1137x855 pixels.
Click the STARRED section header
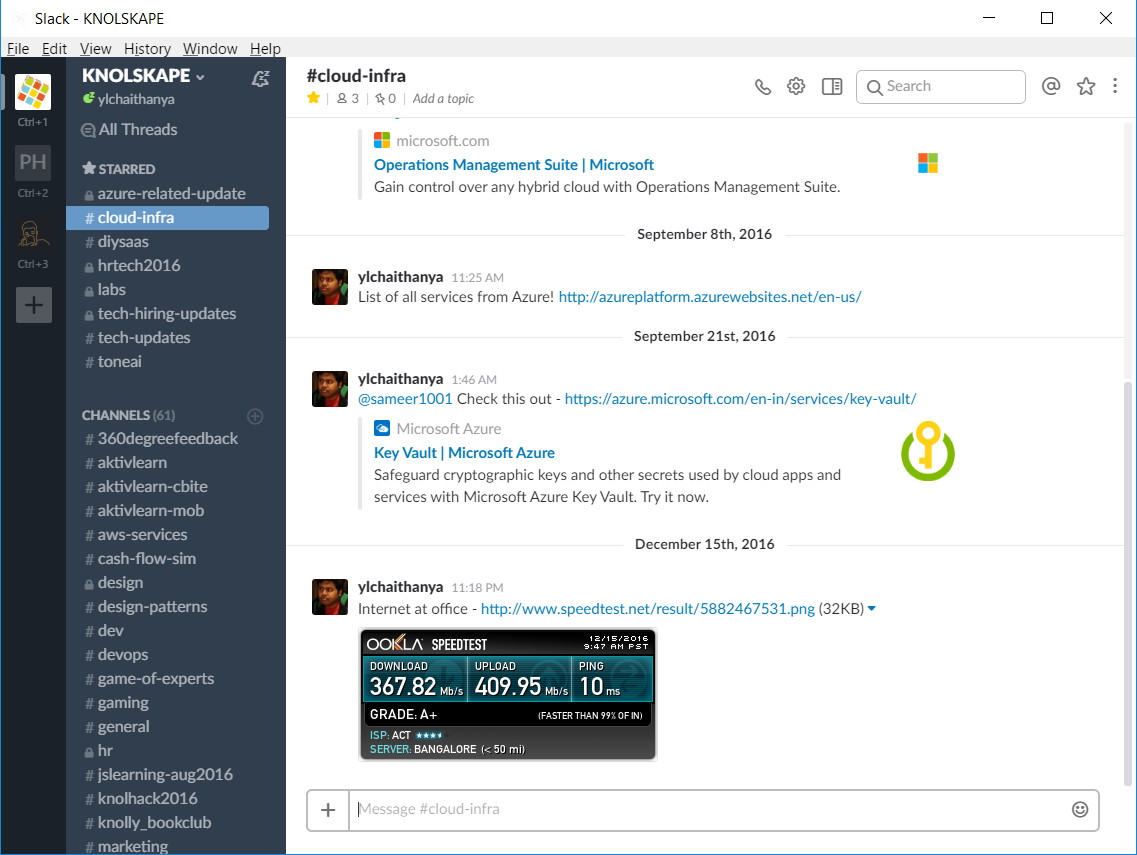coord(119,169)
